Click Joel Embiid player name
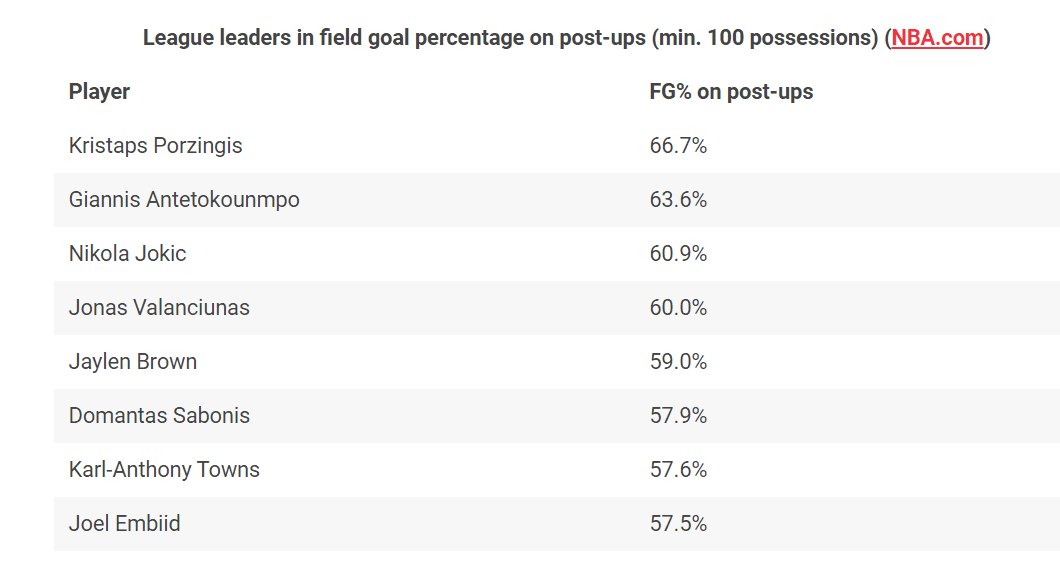Image resolution: width=1060 pixels, height=564 pixels. pos(124,524)
